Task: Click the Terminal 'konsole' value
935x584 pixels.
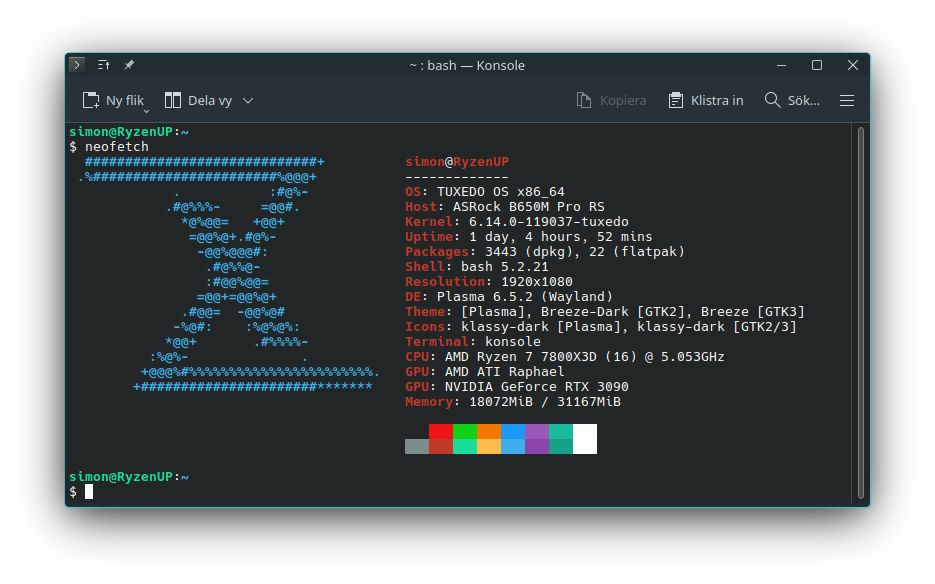Action: 513,342
